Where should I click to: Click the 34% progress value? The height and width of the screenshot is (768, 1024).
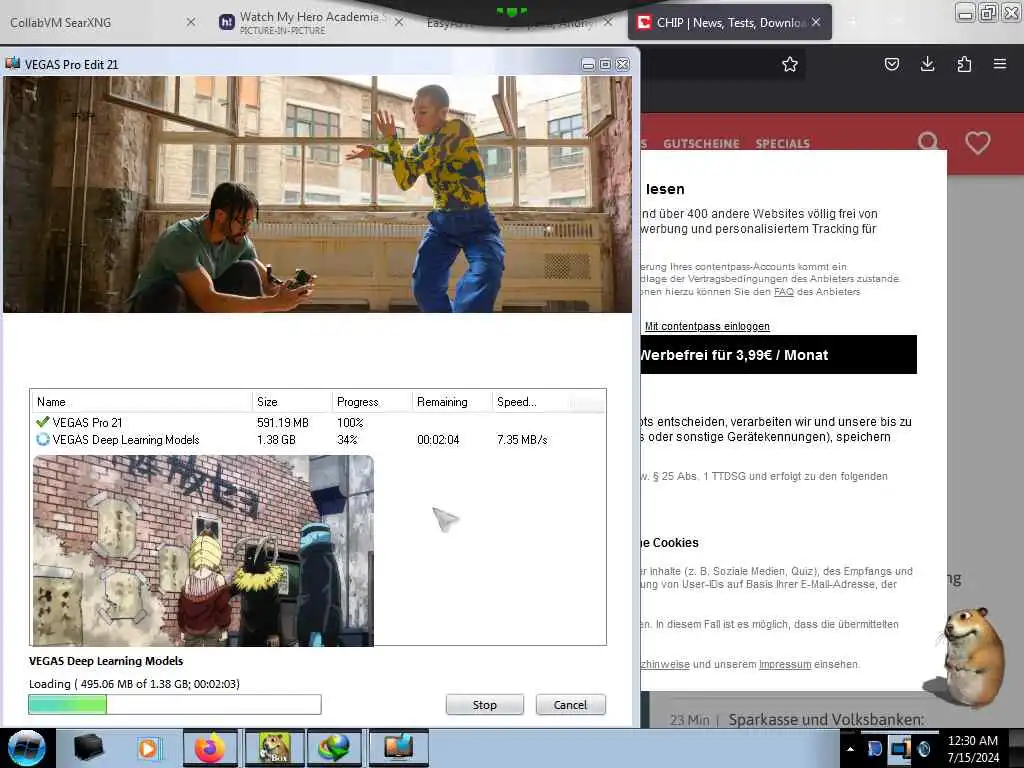point(347,440)
